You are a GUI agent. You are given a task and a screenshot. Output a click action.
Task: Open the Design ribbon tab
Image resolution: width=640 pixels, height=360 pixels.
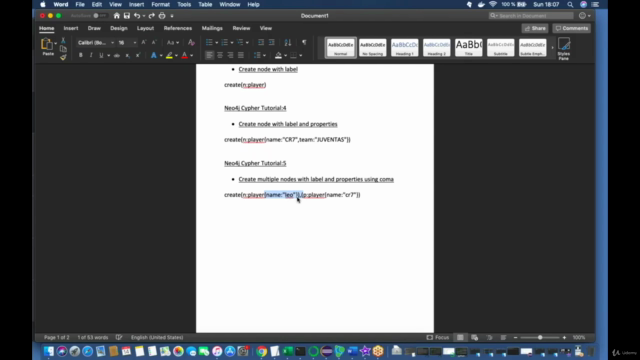[x=119, y=28]
